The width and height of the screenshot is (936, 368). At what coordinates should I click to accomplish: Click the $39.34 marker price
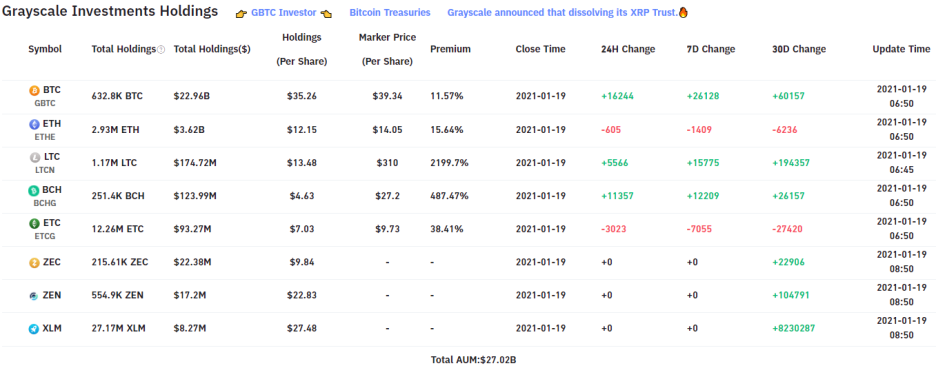click(387, 96)
